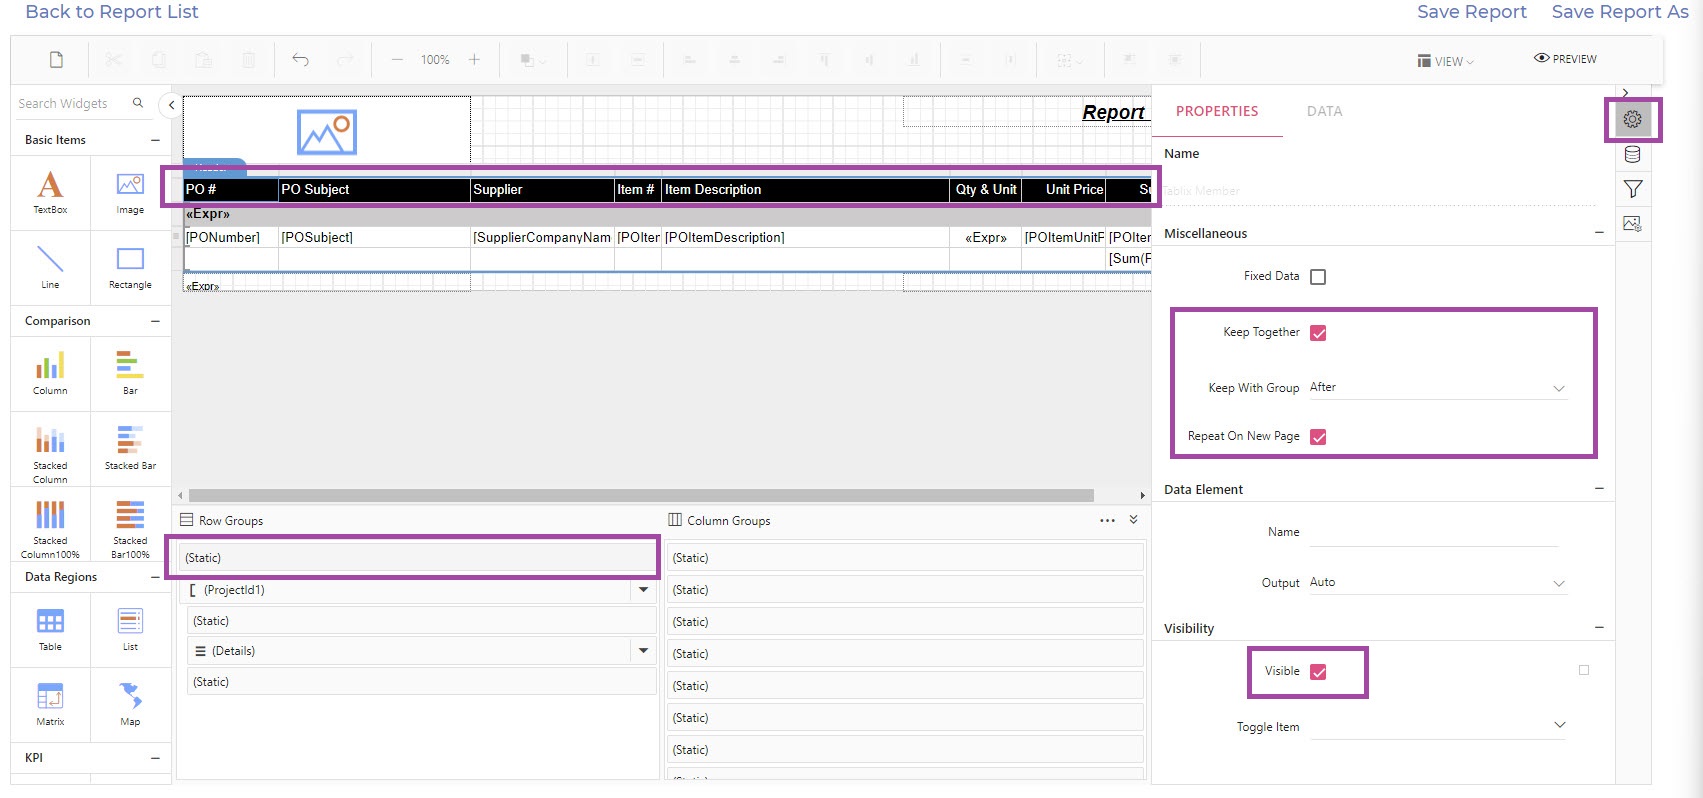This screenshot has height=798, width=1703.
Task: Click the search magnifier in Search Widgets
Action: (138, 103)
